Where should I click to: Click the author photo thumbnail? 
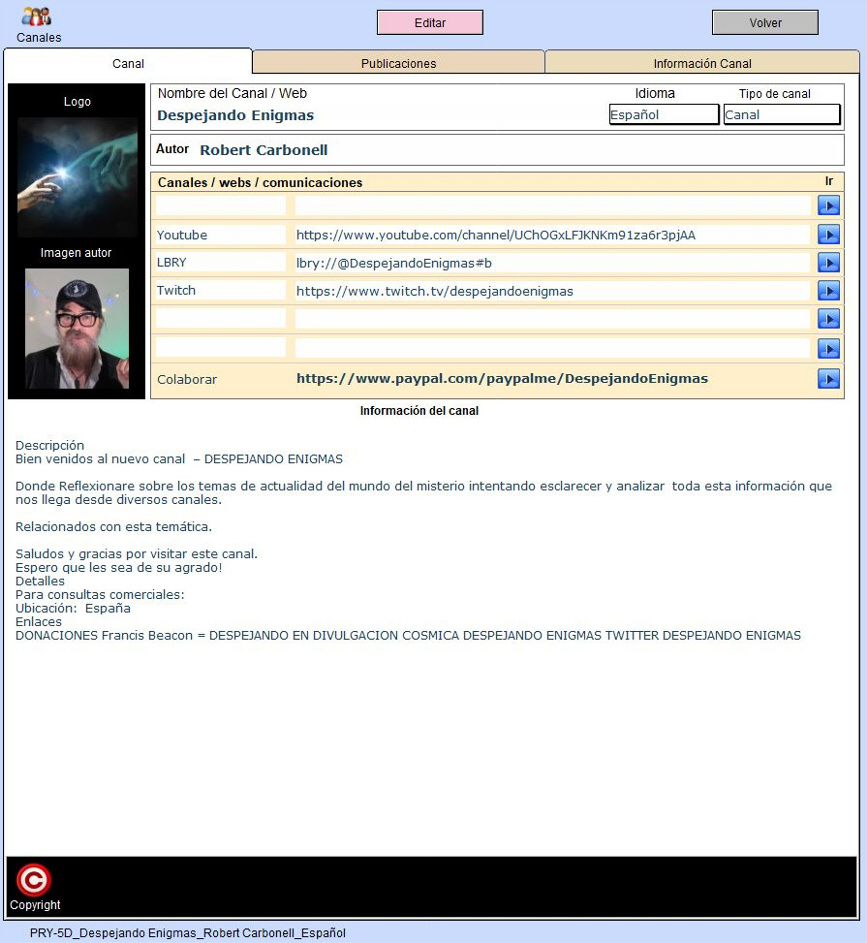point(77,328)
